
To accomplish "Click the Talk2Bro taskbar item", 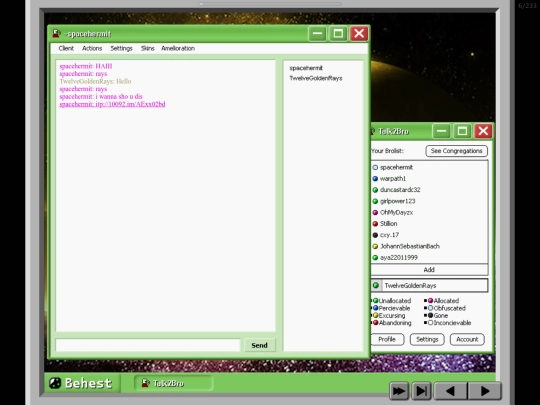I will (174, 383).
